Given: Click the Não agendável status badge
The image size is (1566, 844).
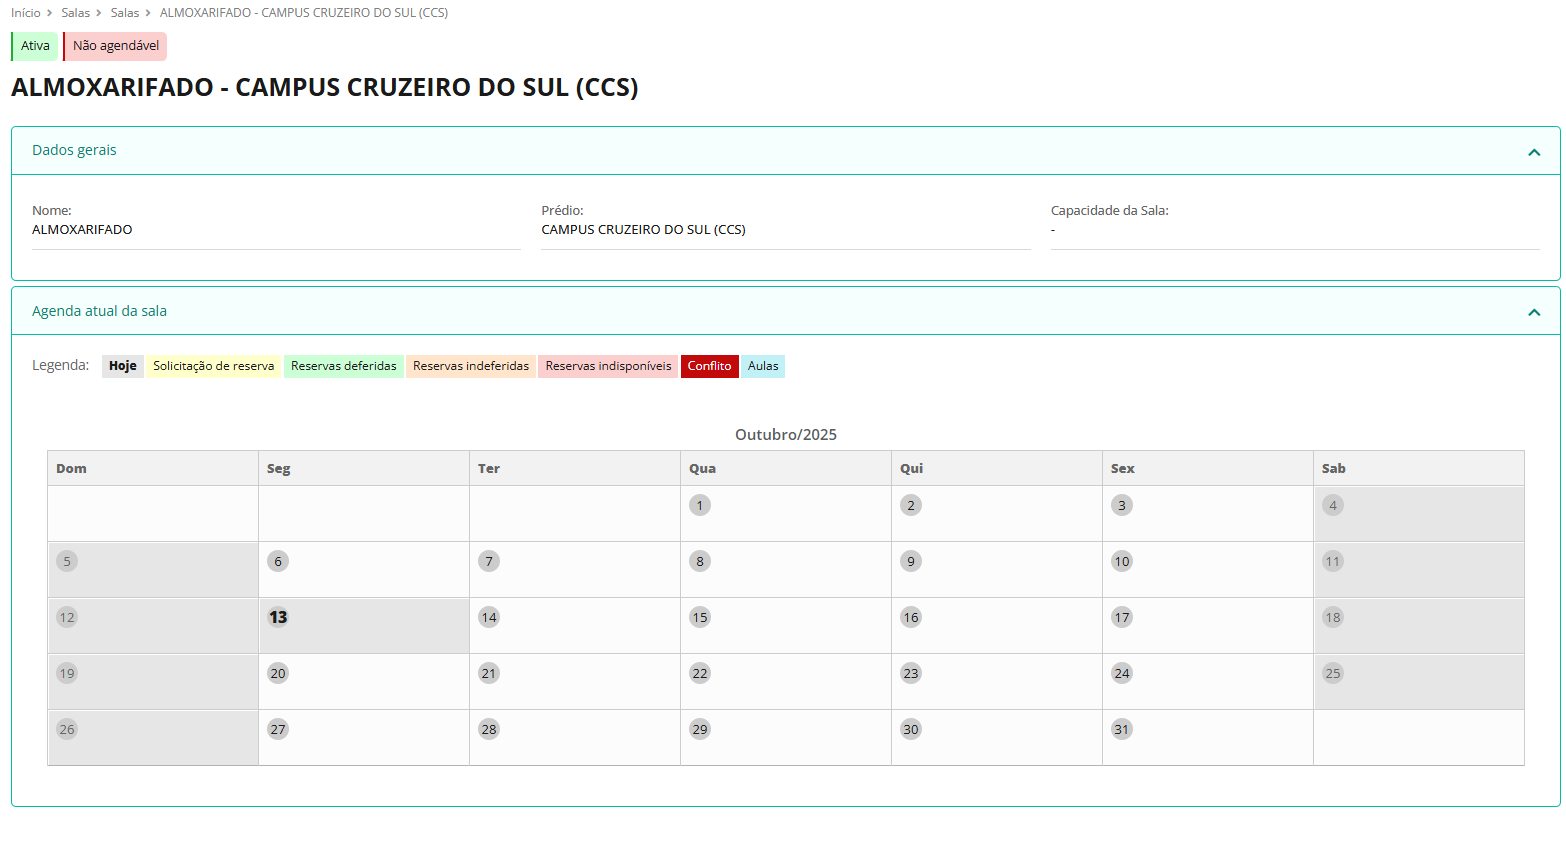Looking at the screenshot, I should [116, 46].
